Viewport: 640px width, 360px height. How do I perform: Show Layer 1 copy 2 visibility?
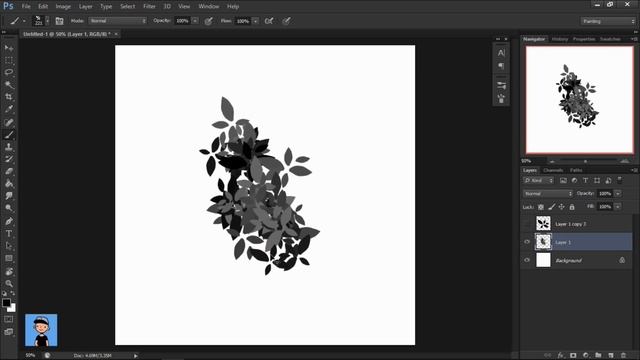tap(527, 224)
